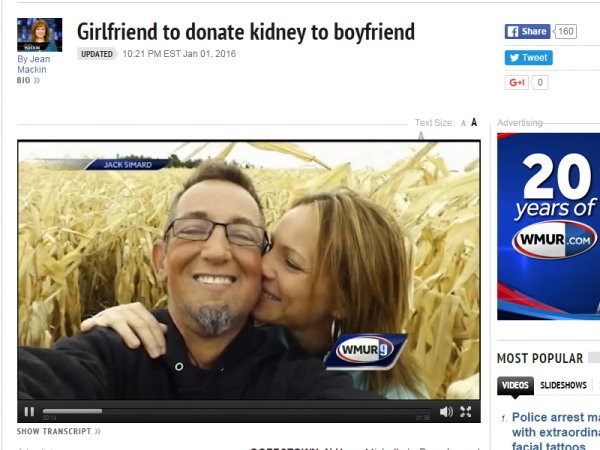Expand the Show Transcript section

[x=59, y=431]
